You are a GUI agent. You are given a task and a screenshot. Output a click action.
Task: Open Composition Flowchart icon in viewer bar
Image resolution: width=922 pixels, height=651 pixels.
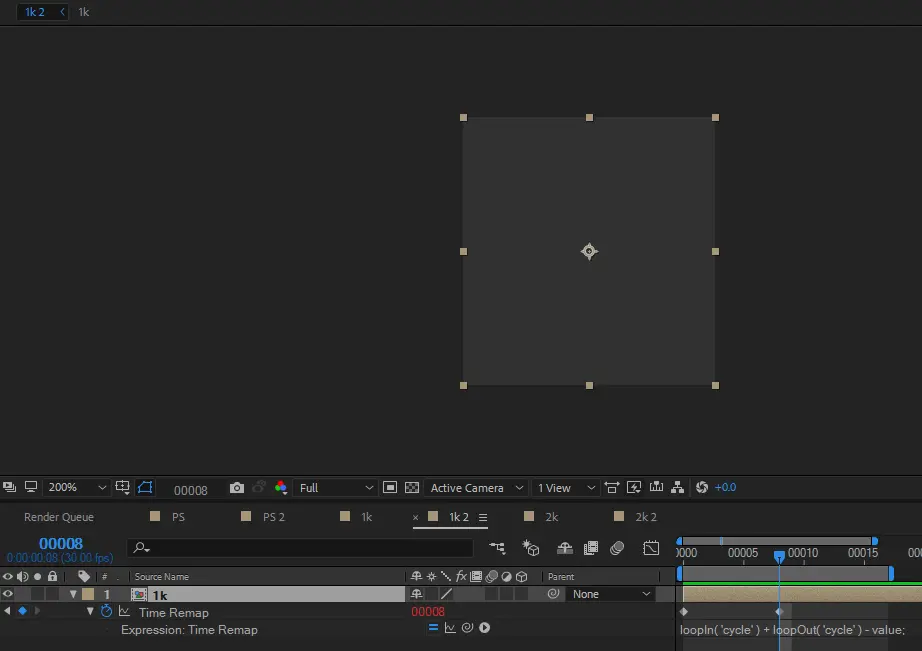(x=677, y=488)
